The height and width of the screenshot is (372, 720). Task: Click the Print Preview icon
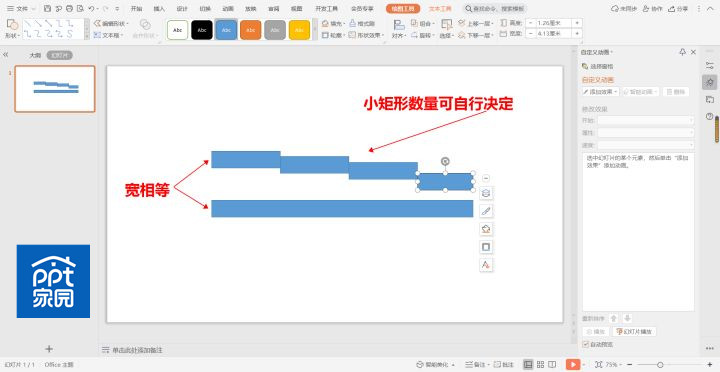point(80,8)
